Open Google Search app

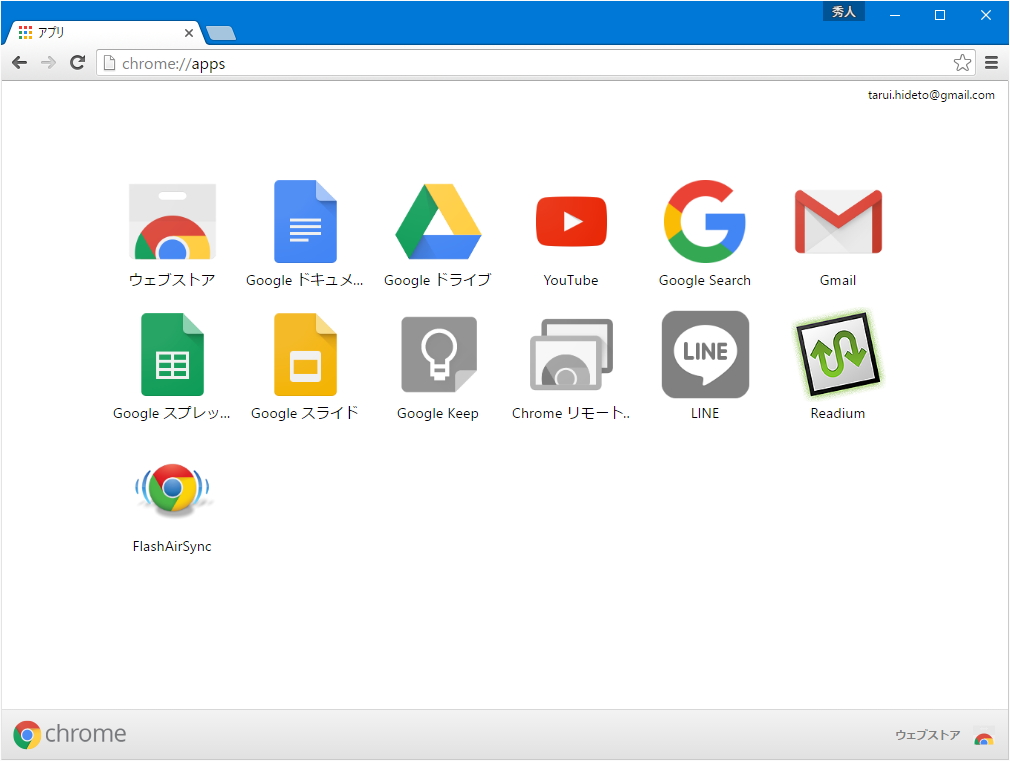[x=705, y=222]
